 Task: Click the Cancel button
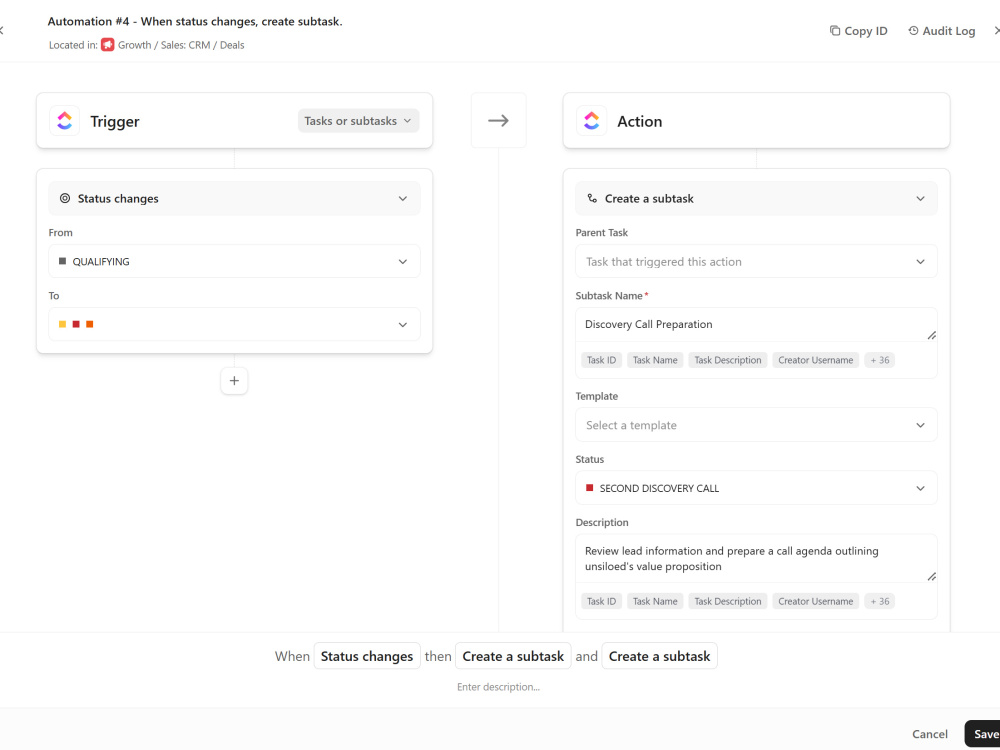pyautogui.click(x=930, y=734)
